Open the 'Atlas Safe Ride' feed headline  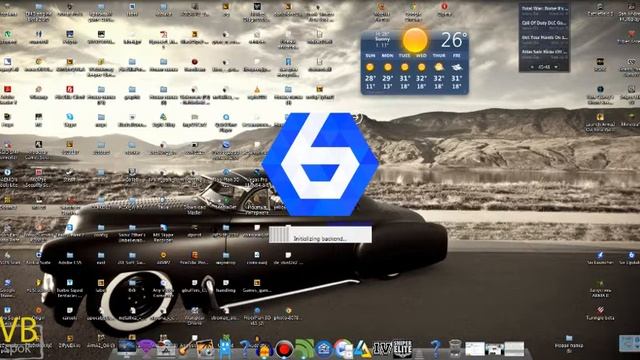544,52
